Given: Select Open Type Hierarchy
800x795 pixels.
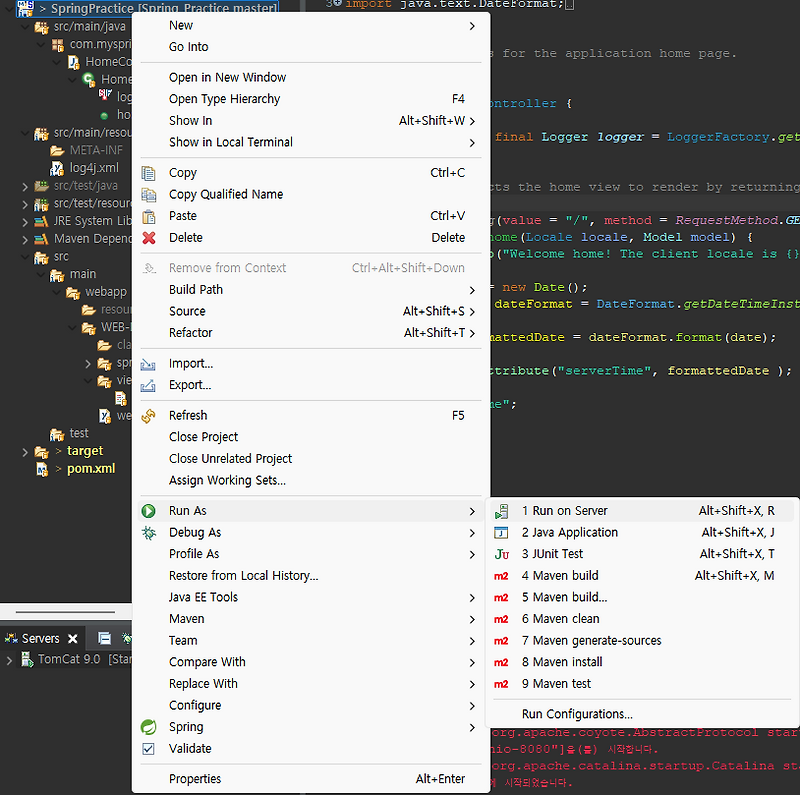Looking at the screenshot, I should pos(311,99).
